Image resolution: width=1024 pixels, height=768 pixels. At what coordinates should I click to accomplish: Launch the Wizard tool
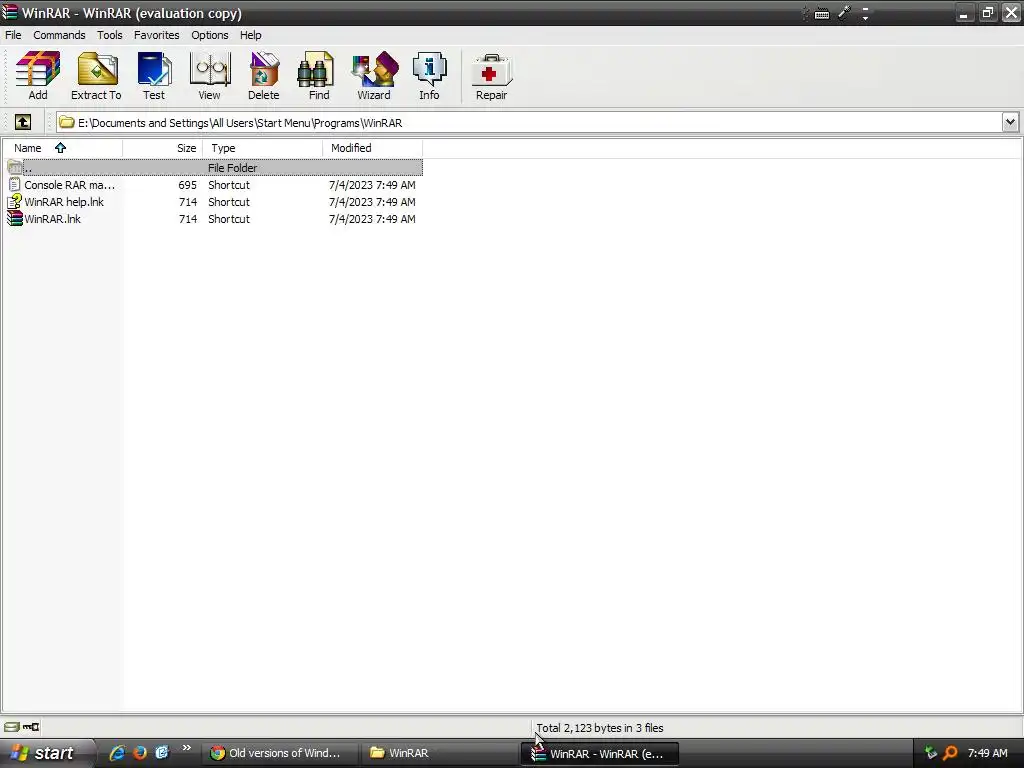pyautogui.click(x=374, y=75)
